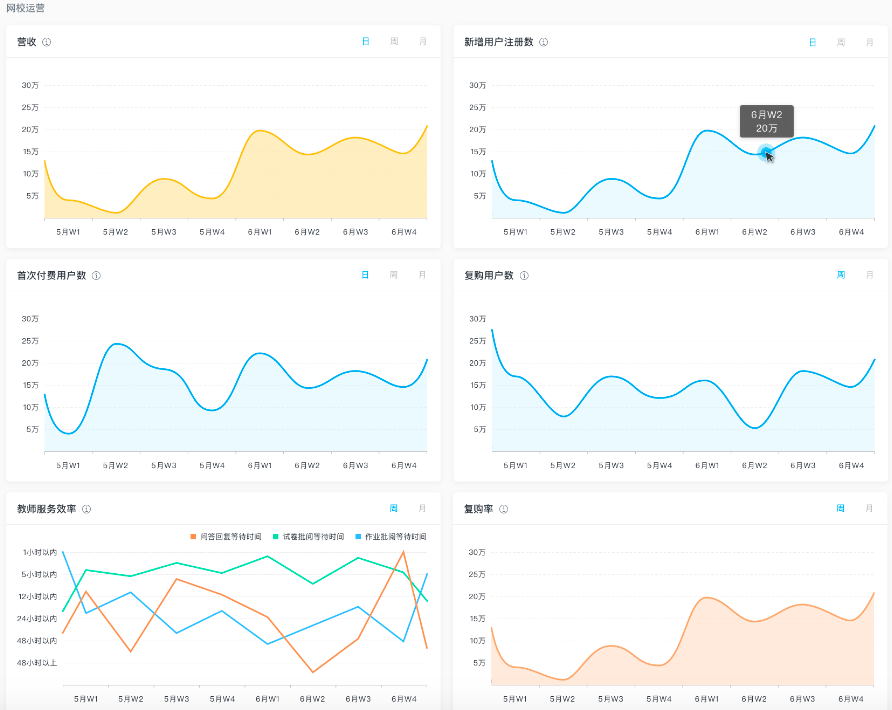Switch 首次付费用户数 chart to 周 view
The image size is (892, 710).
394,275
